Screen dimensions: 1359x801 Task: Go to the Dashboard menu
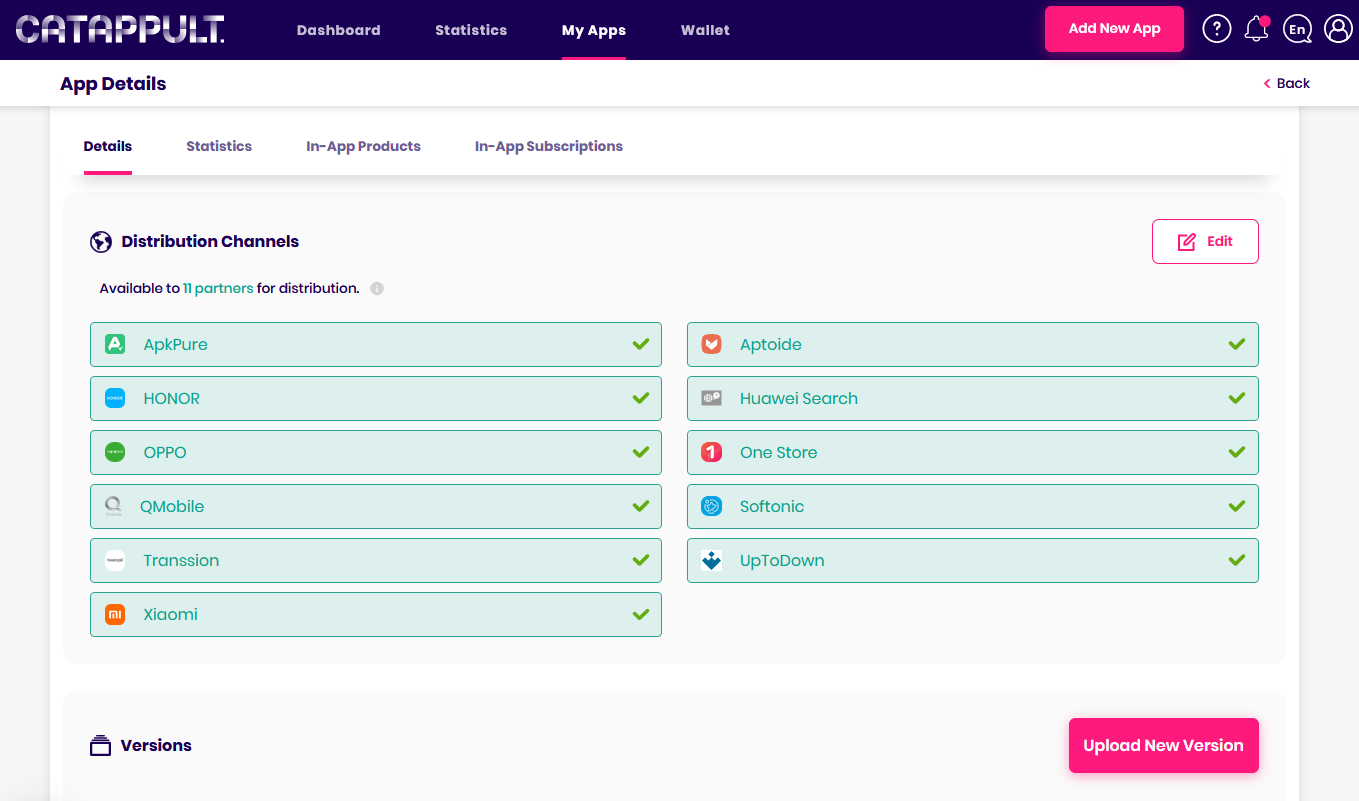(338, 30)
